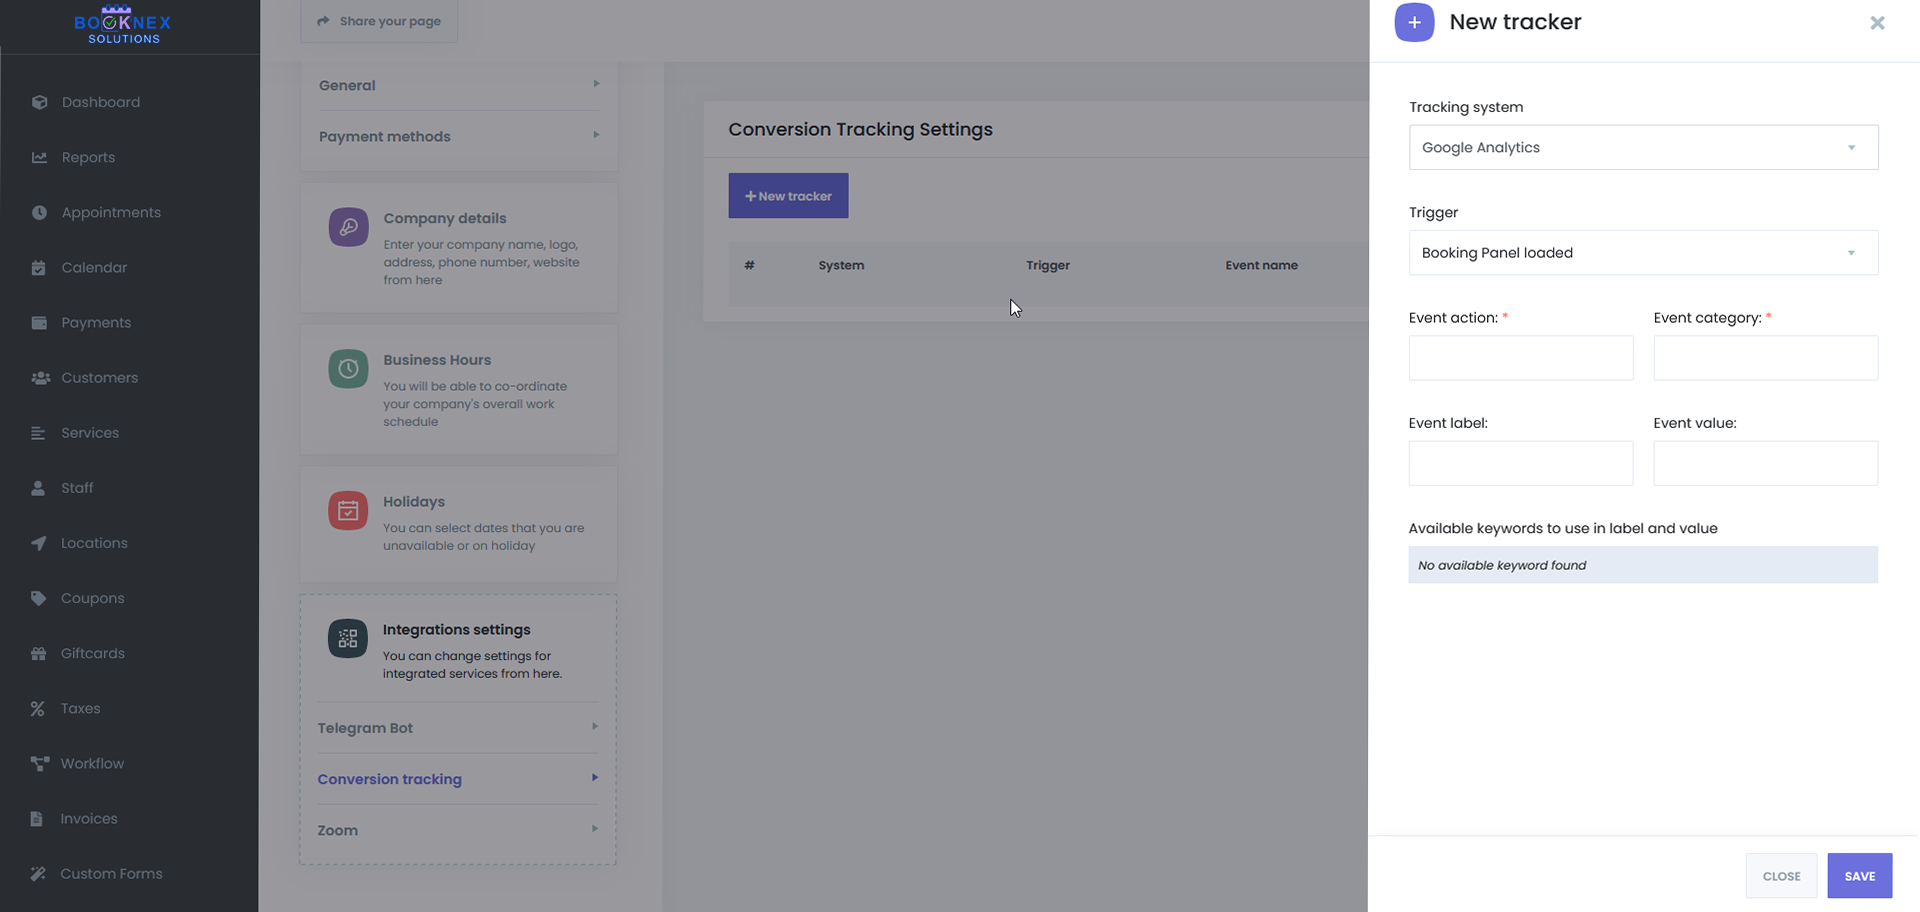Open the Calendar icon in sidebar
1920x912 pixels.
[38, 267]
